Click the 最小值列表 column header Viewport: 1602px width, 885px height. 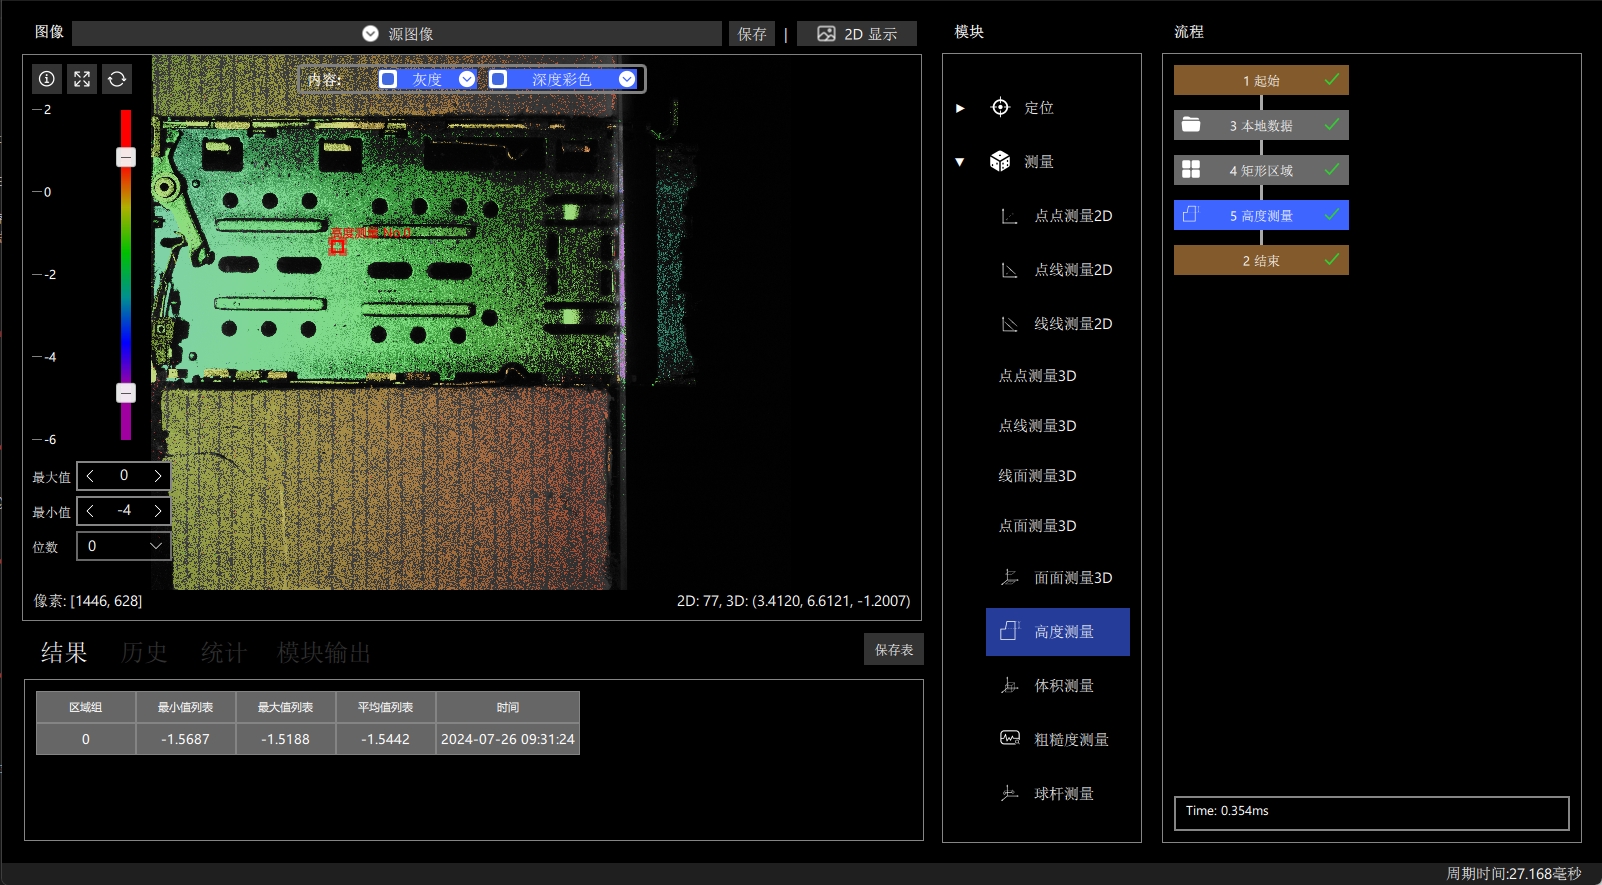(186, 707)
